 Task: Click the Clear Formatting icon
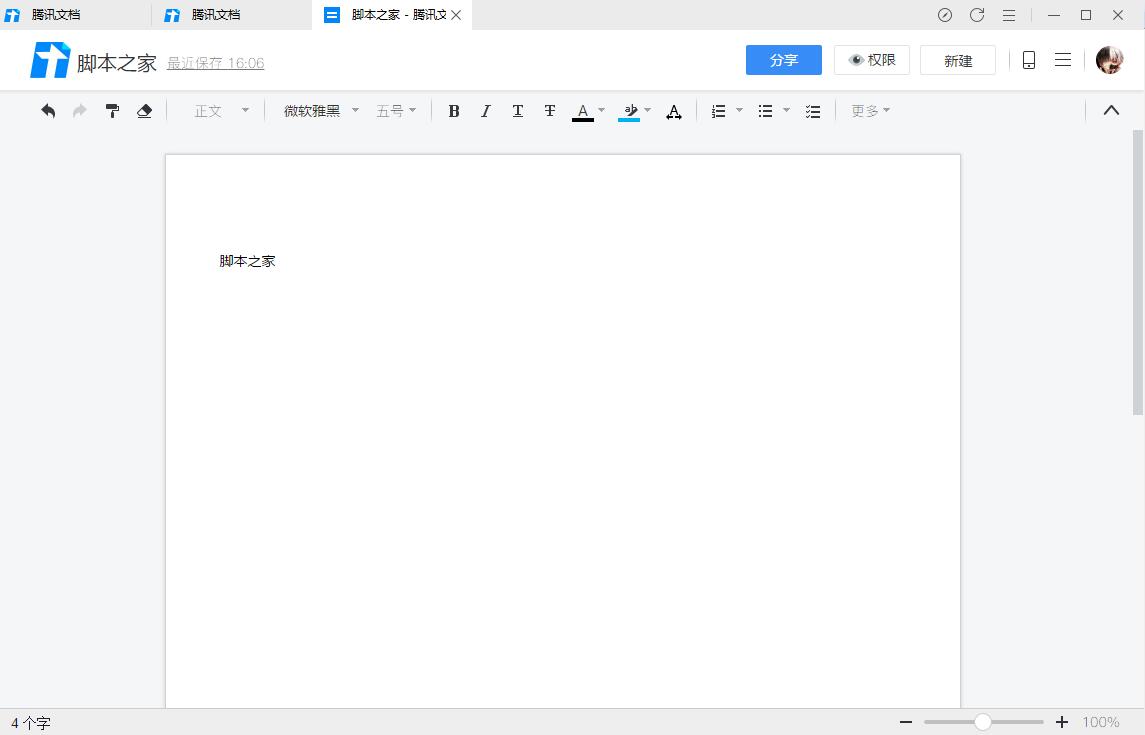click(144, 110)
